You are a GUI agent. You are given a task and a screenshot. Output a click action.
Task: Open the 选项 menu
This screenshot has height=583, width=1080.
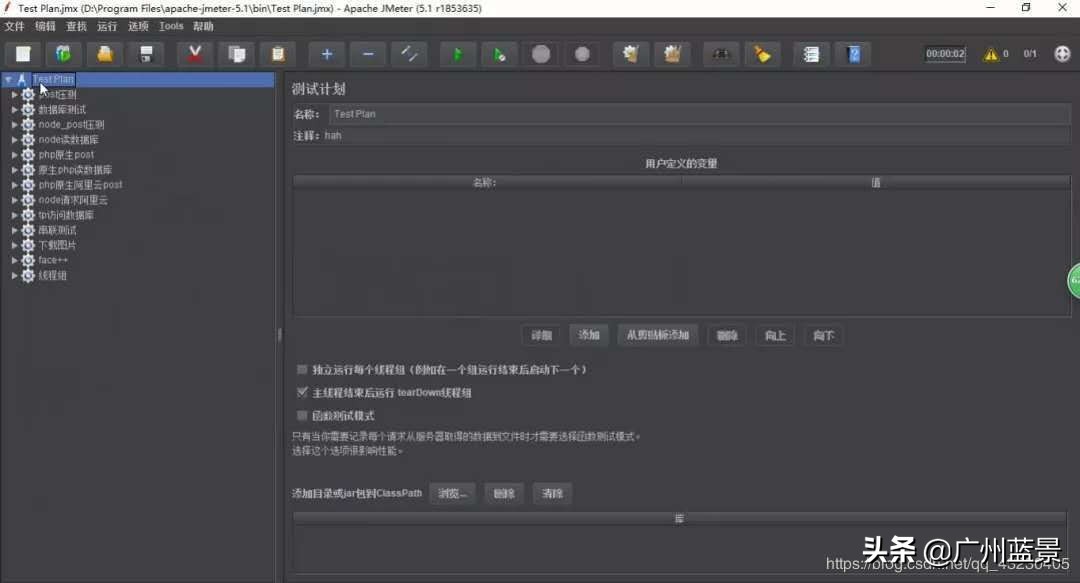(x=138, y=26)
